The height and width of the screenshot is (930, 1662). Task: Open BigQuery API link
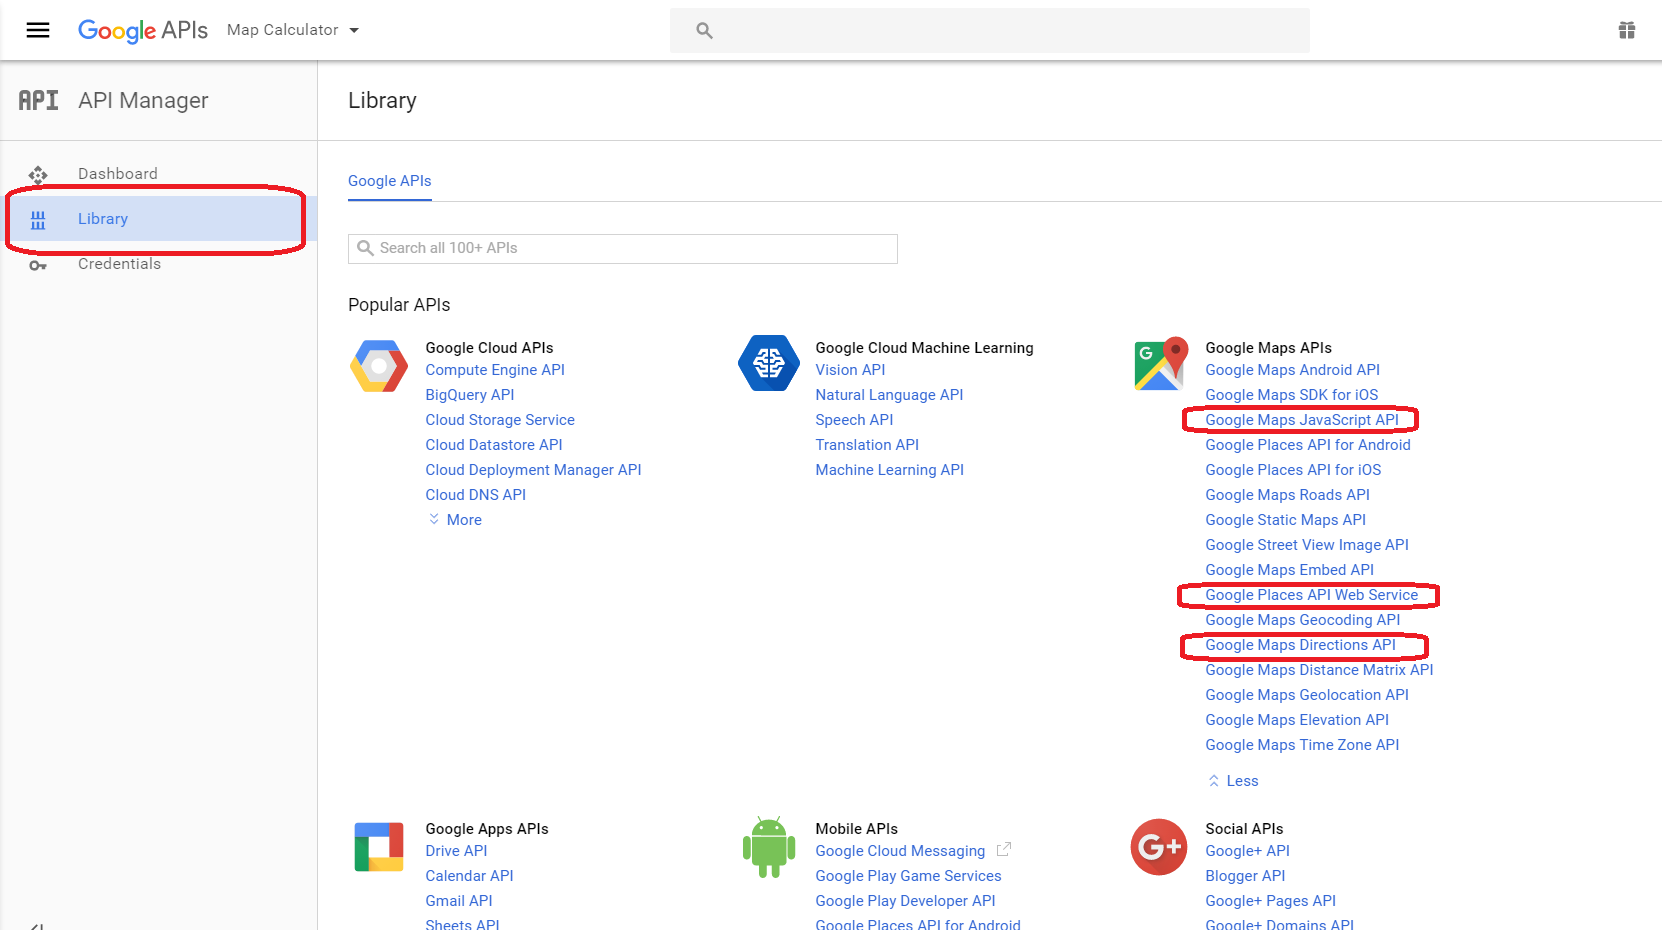click(x=470, y=395)
